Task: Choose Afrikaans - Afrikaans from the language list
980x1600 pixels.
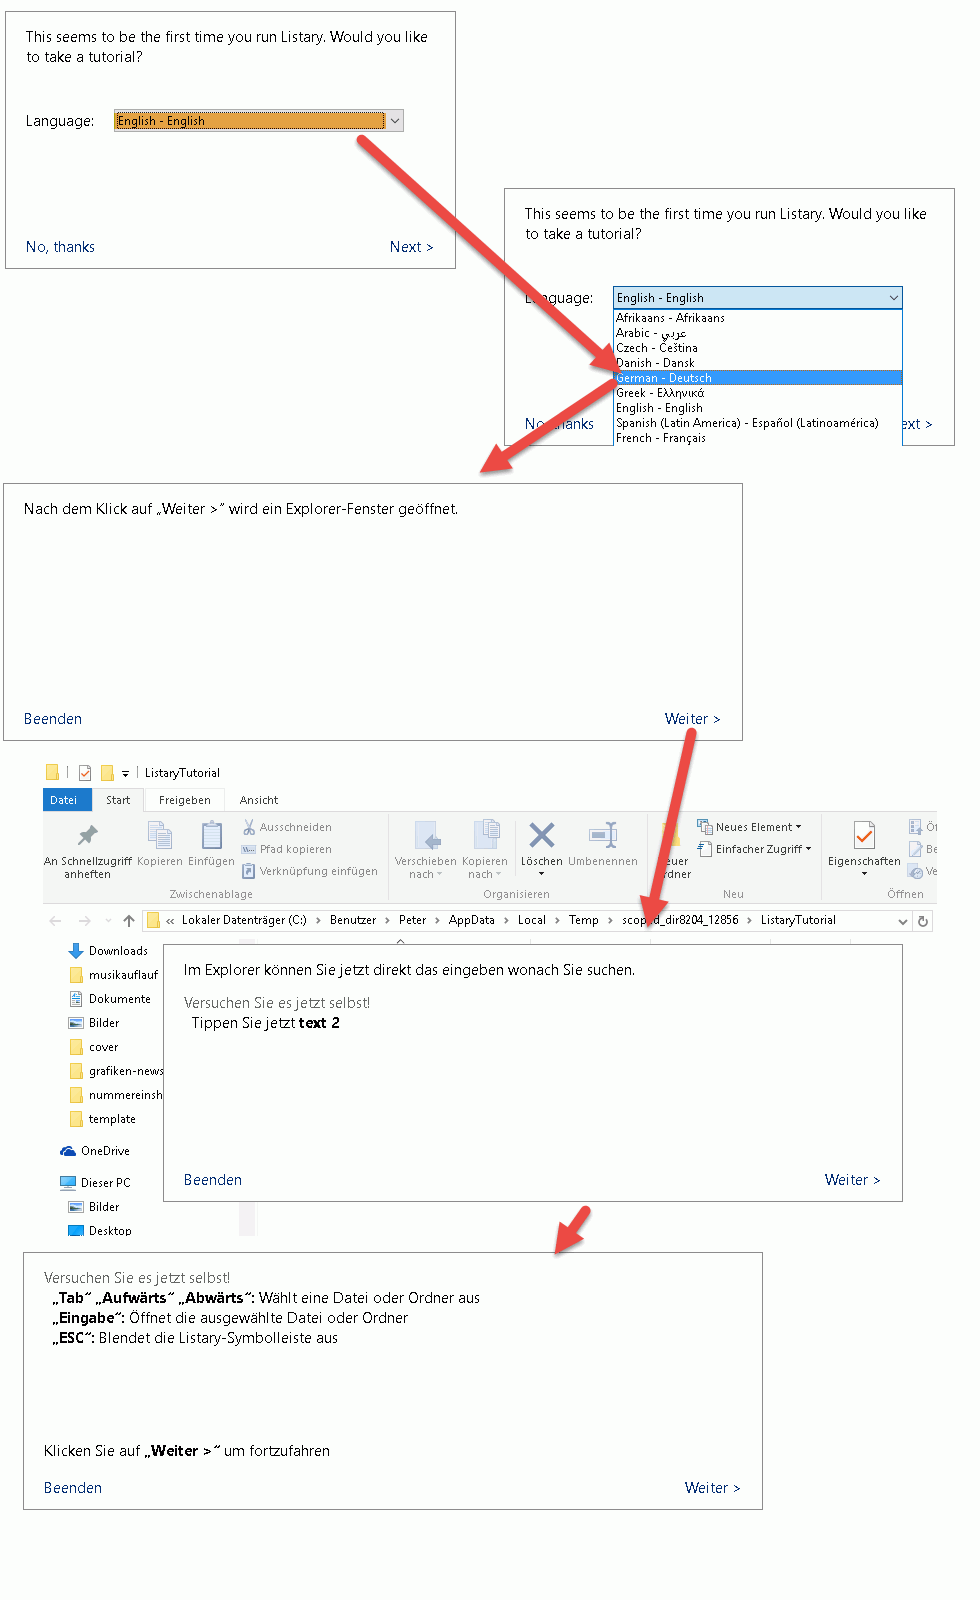Action: (x=758, y=318)
